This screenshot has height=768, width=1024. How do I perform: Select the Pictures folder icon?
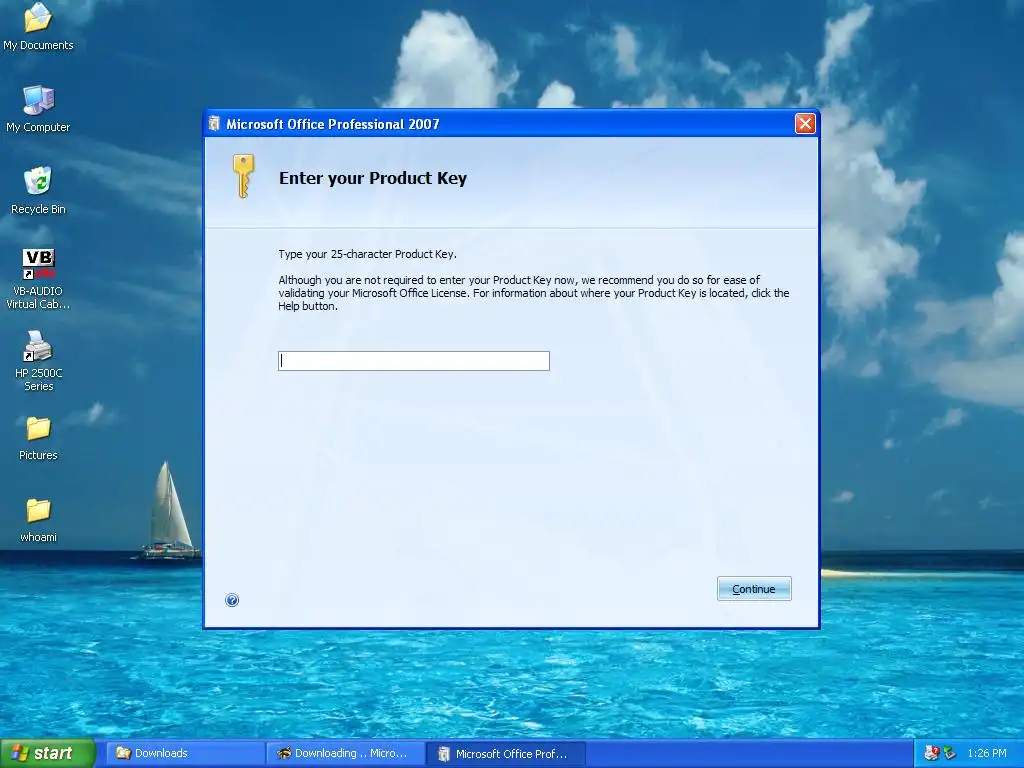coord(38,438)
